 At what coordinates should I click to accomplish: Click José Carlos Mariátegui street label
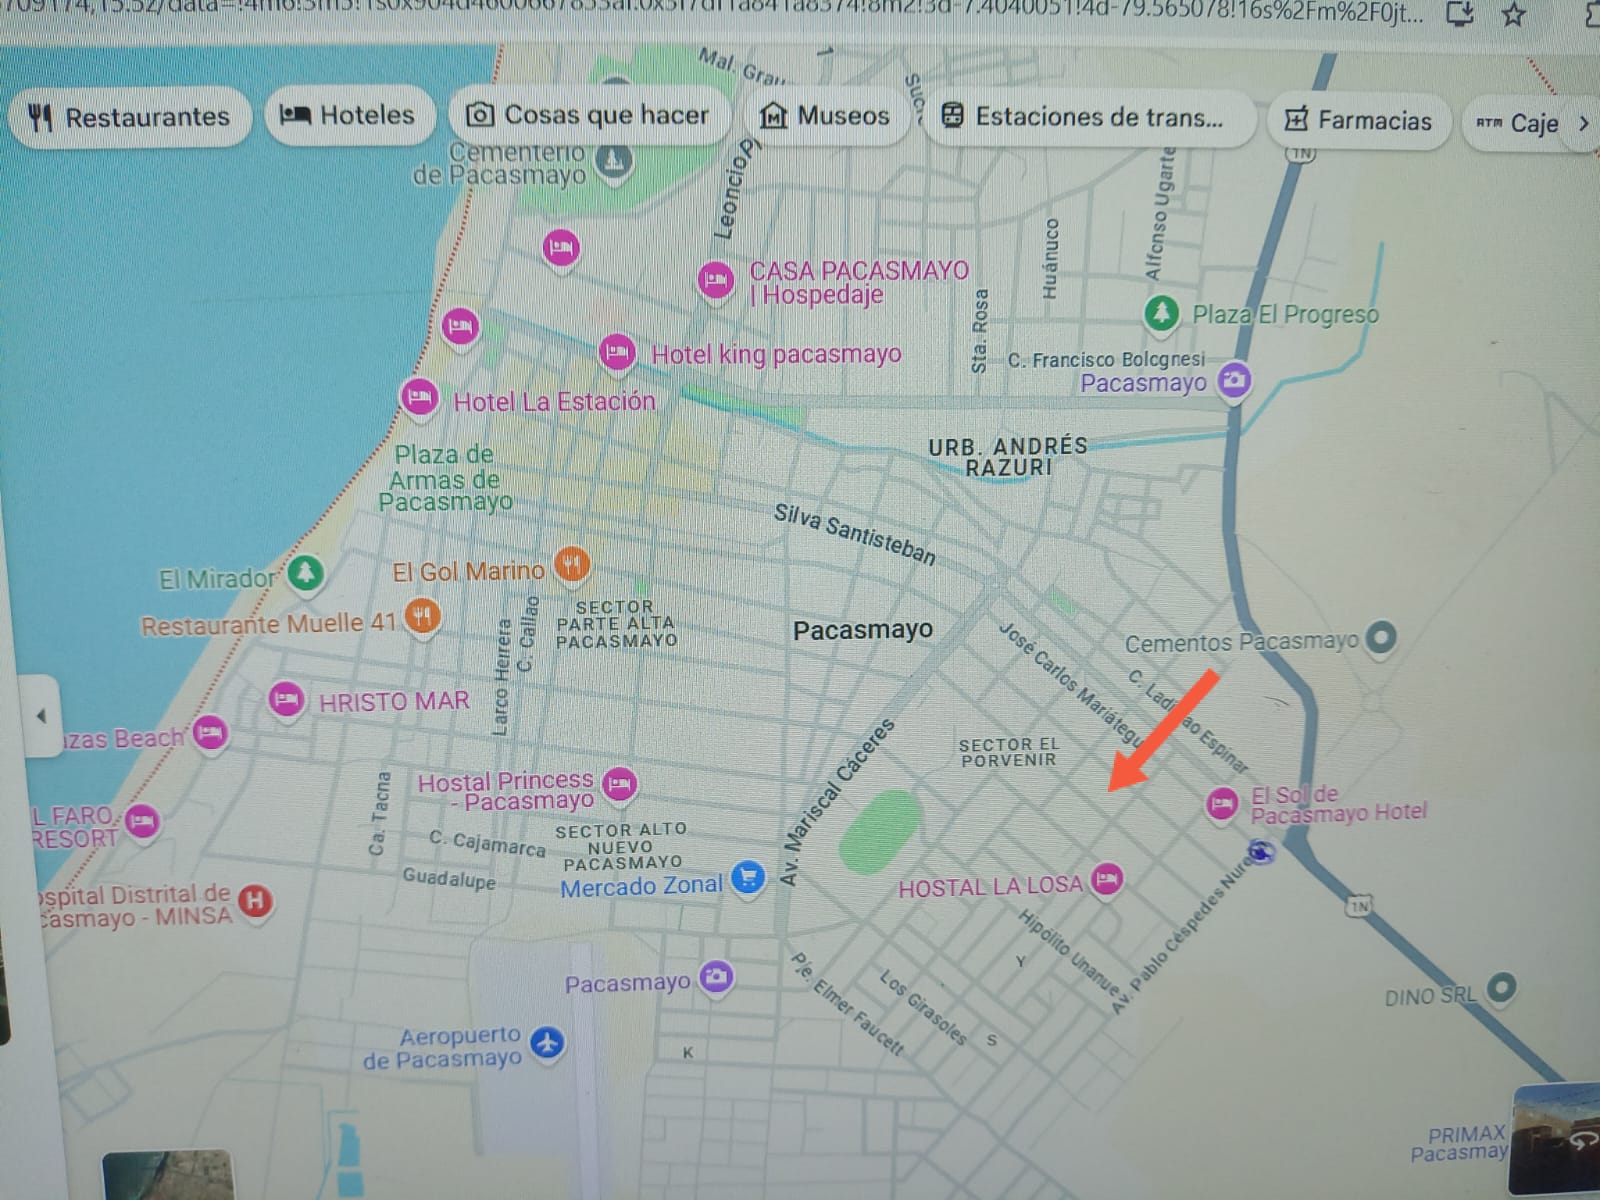coord(1070,683)
